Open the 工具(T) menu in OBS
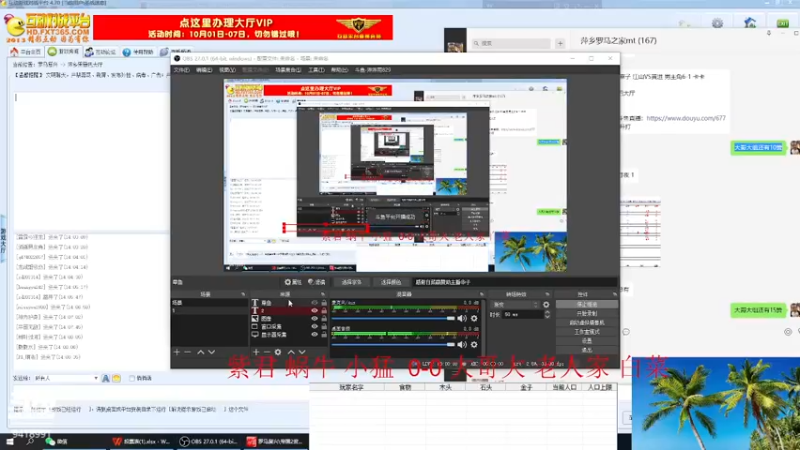 tap(316, 70)
